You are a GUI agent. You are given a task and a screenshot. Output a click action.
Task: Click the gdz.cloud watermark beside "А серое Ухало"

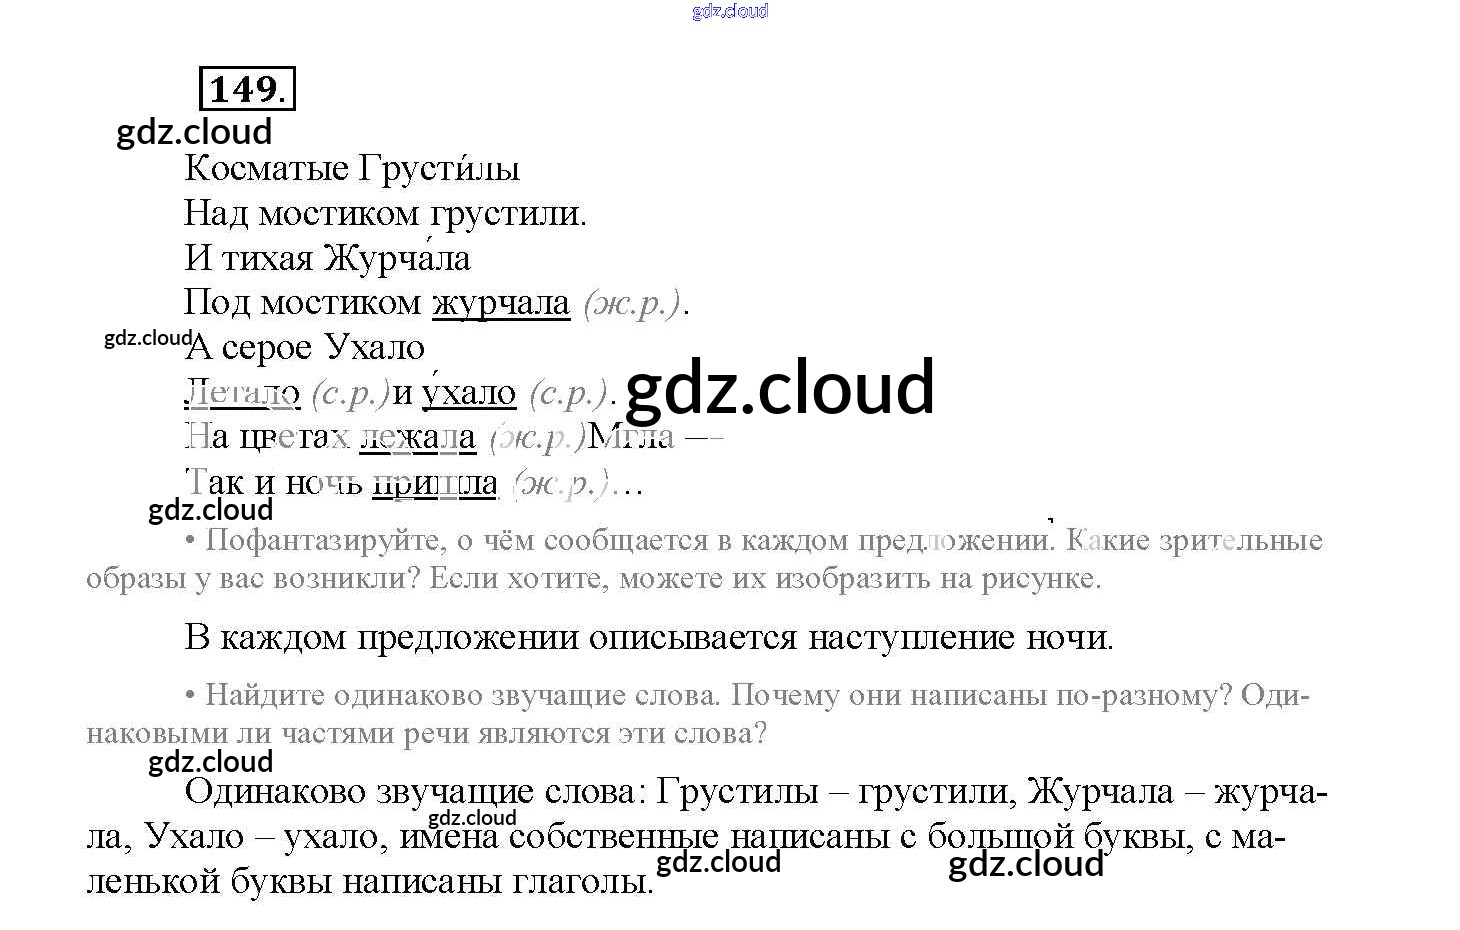(148, 338)
